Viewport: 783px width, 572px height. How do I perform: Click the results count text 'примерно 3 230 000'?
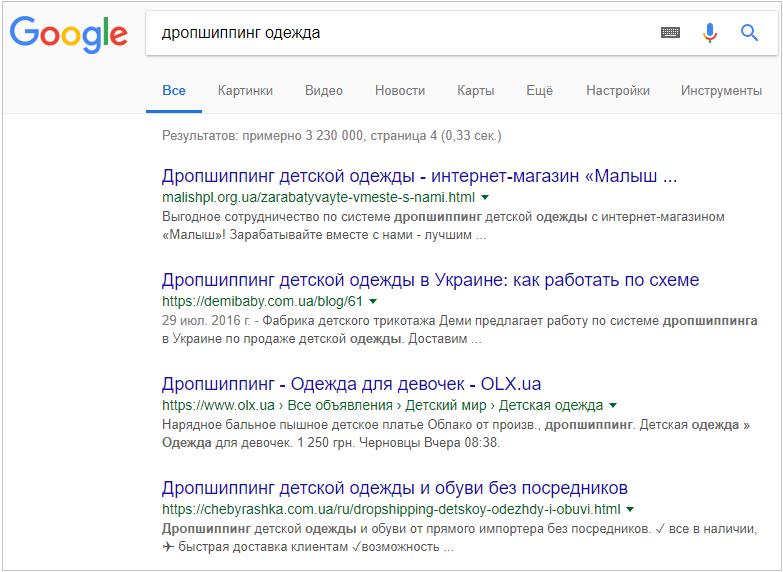pos(303,135)
